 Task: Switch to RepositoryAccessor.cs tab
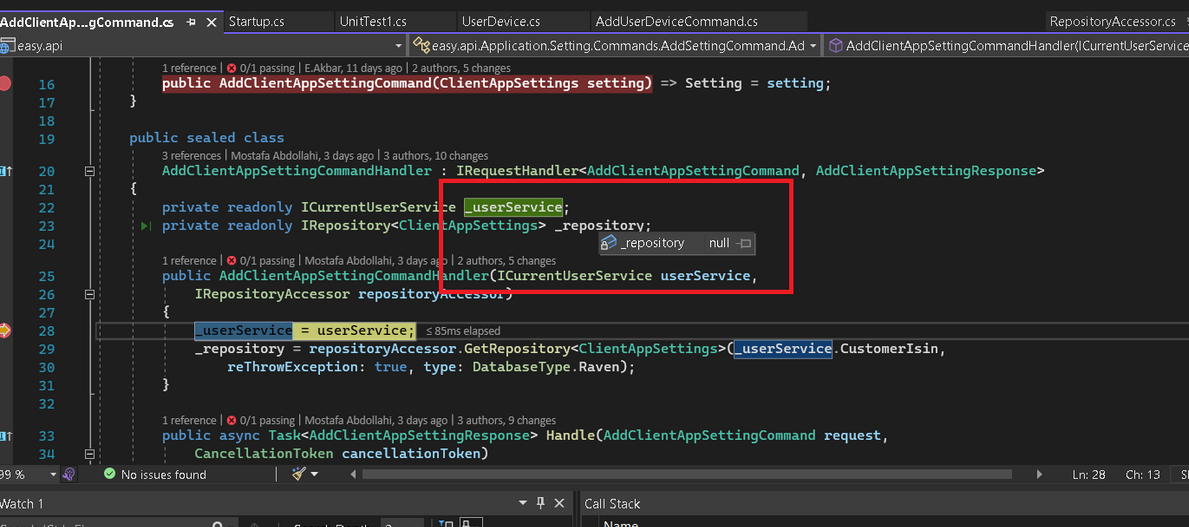(x=1112, y=22)
